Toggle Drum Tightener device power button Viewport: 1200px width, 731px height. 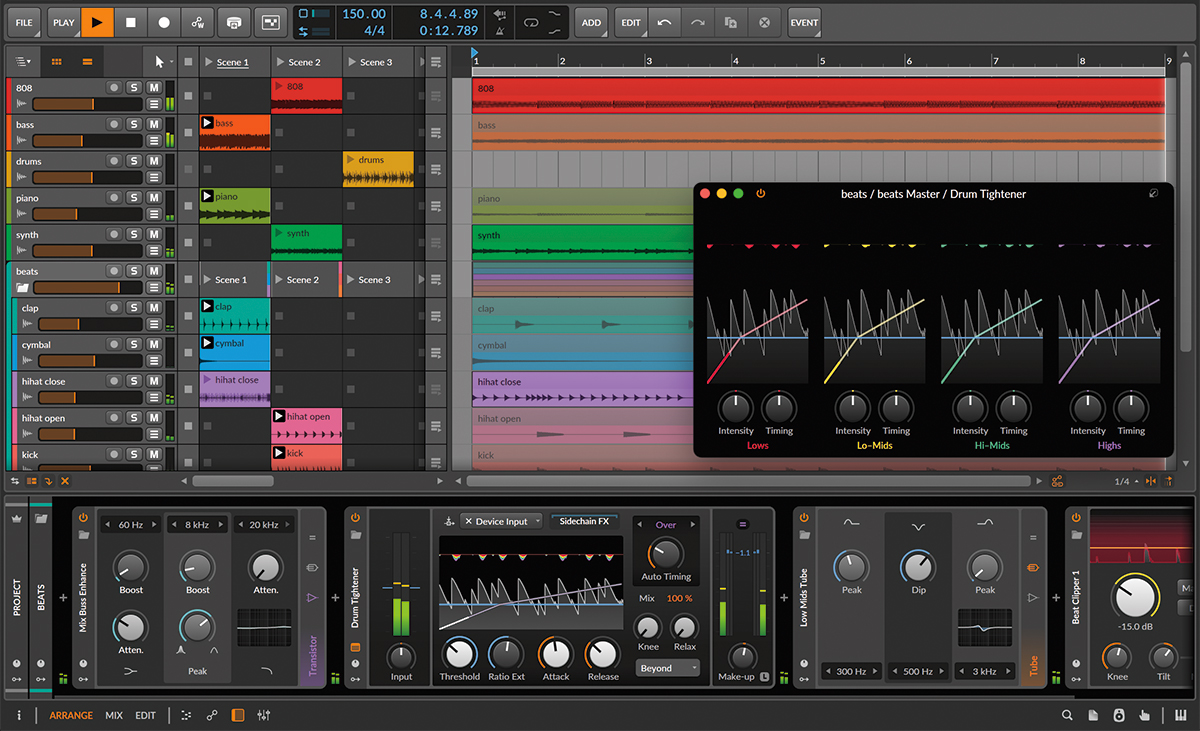(x=354, y=516)
